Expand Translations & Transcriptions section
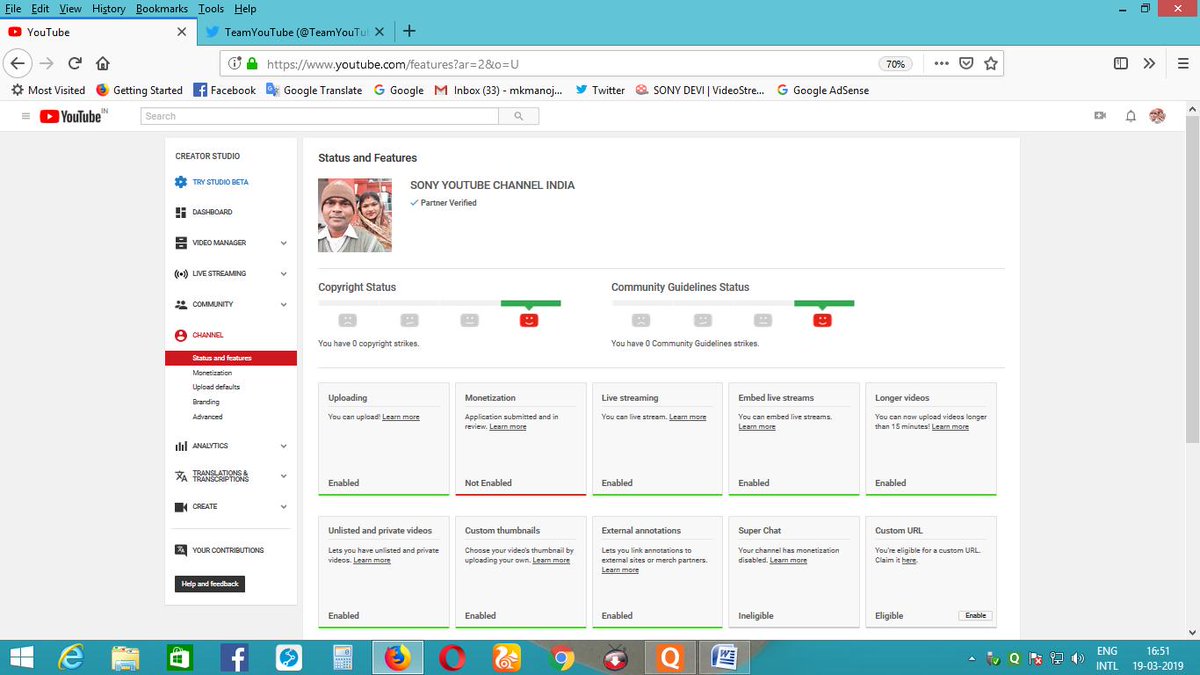Viewport: 1200px width, 675px height. click(x=283, y=476)
